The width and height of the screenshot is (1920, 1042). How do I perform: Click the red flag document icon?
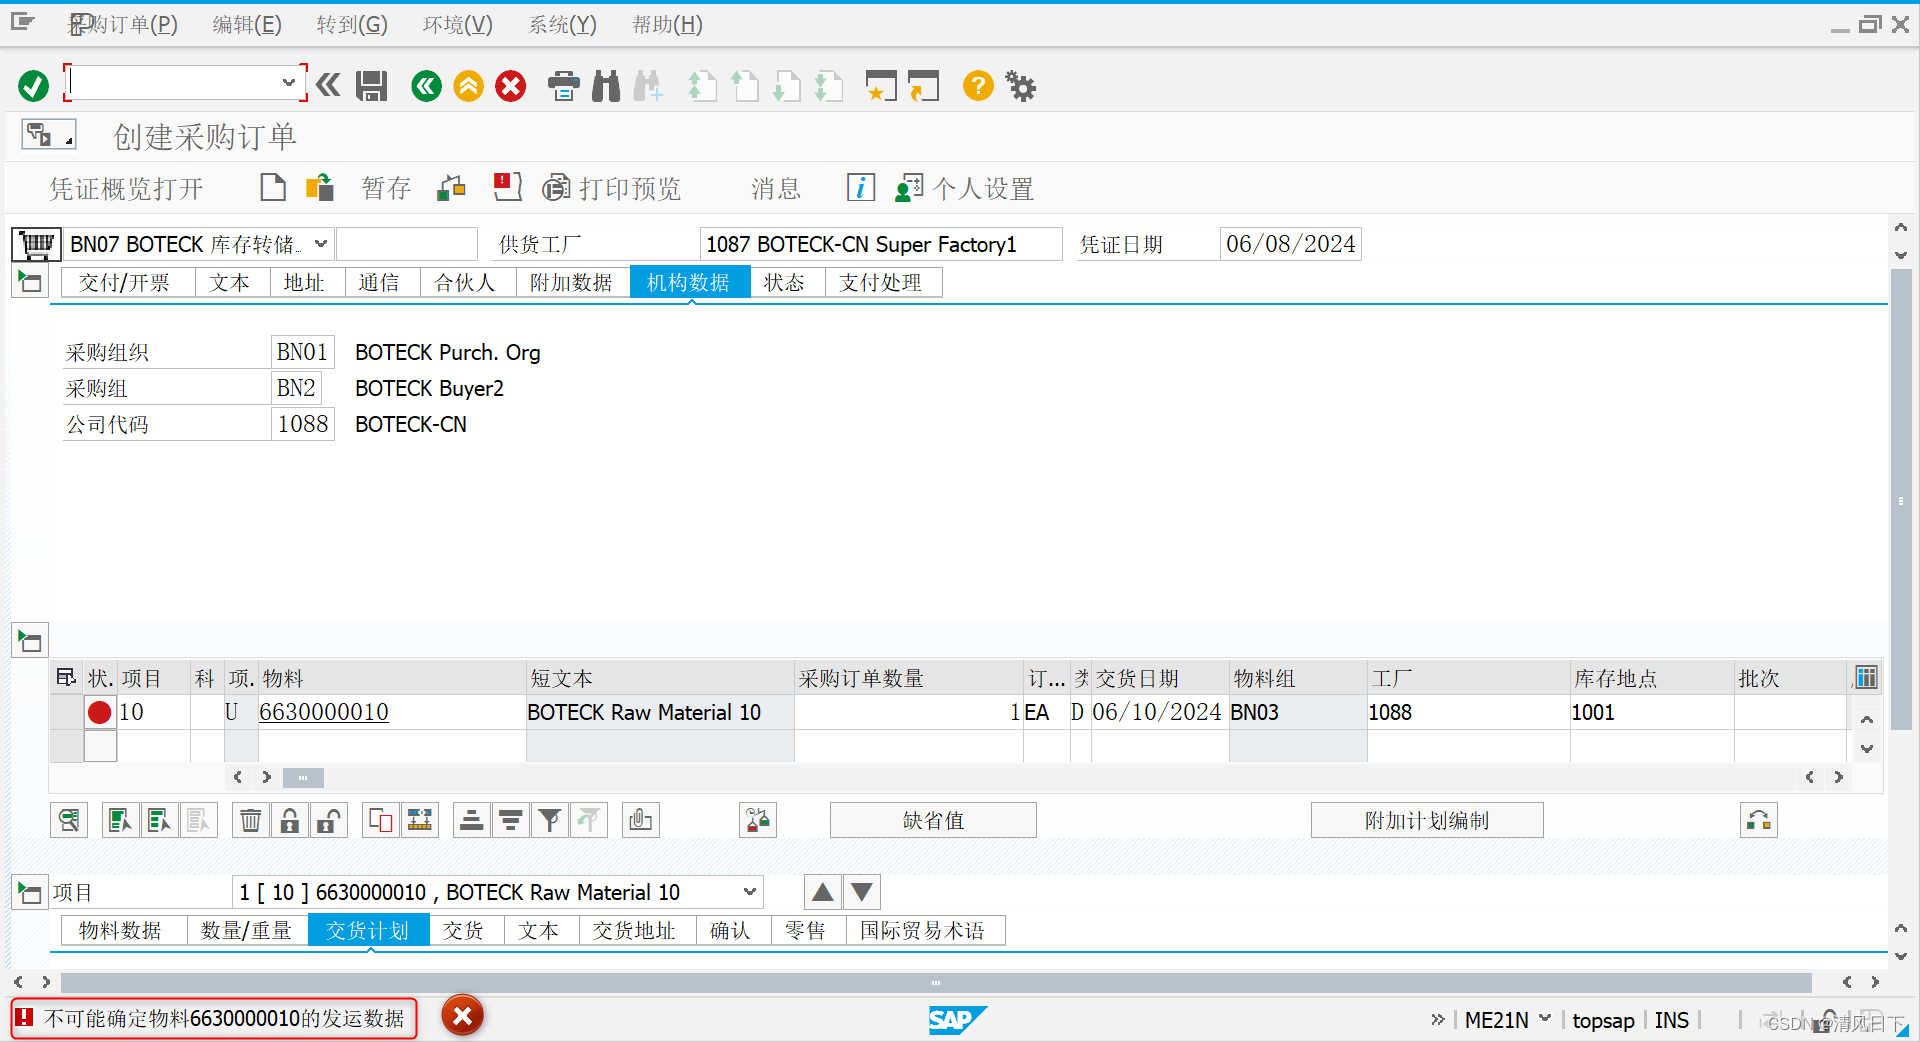(x=508, y=186)
